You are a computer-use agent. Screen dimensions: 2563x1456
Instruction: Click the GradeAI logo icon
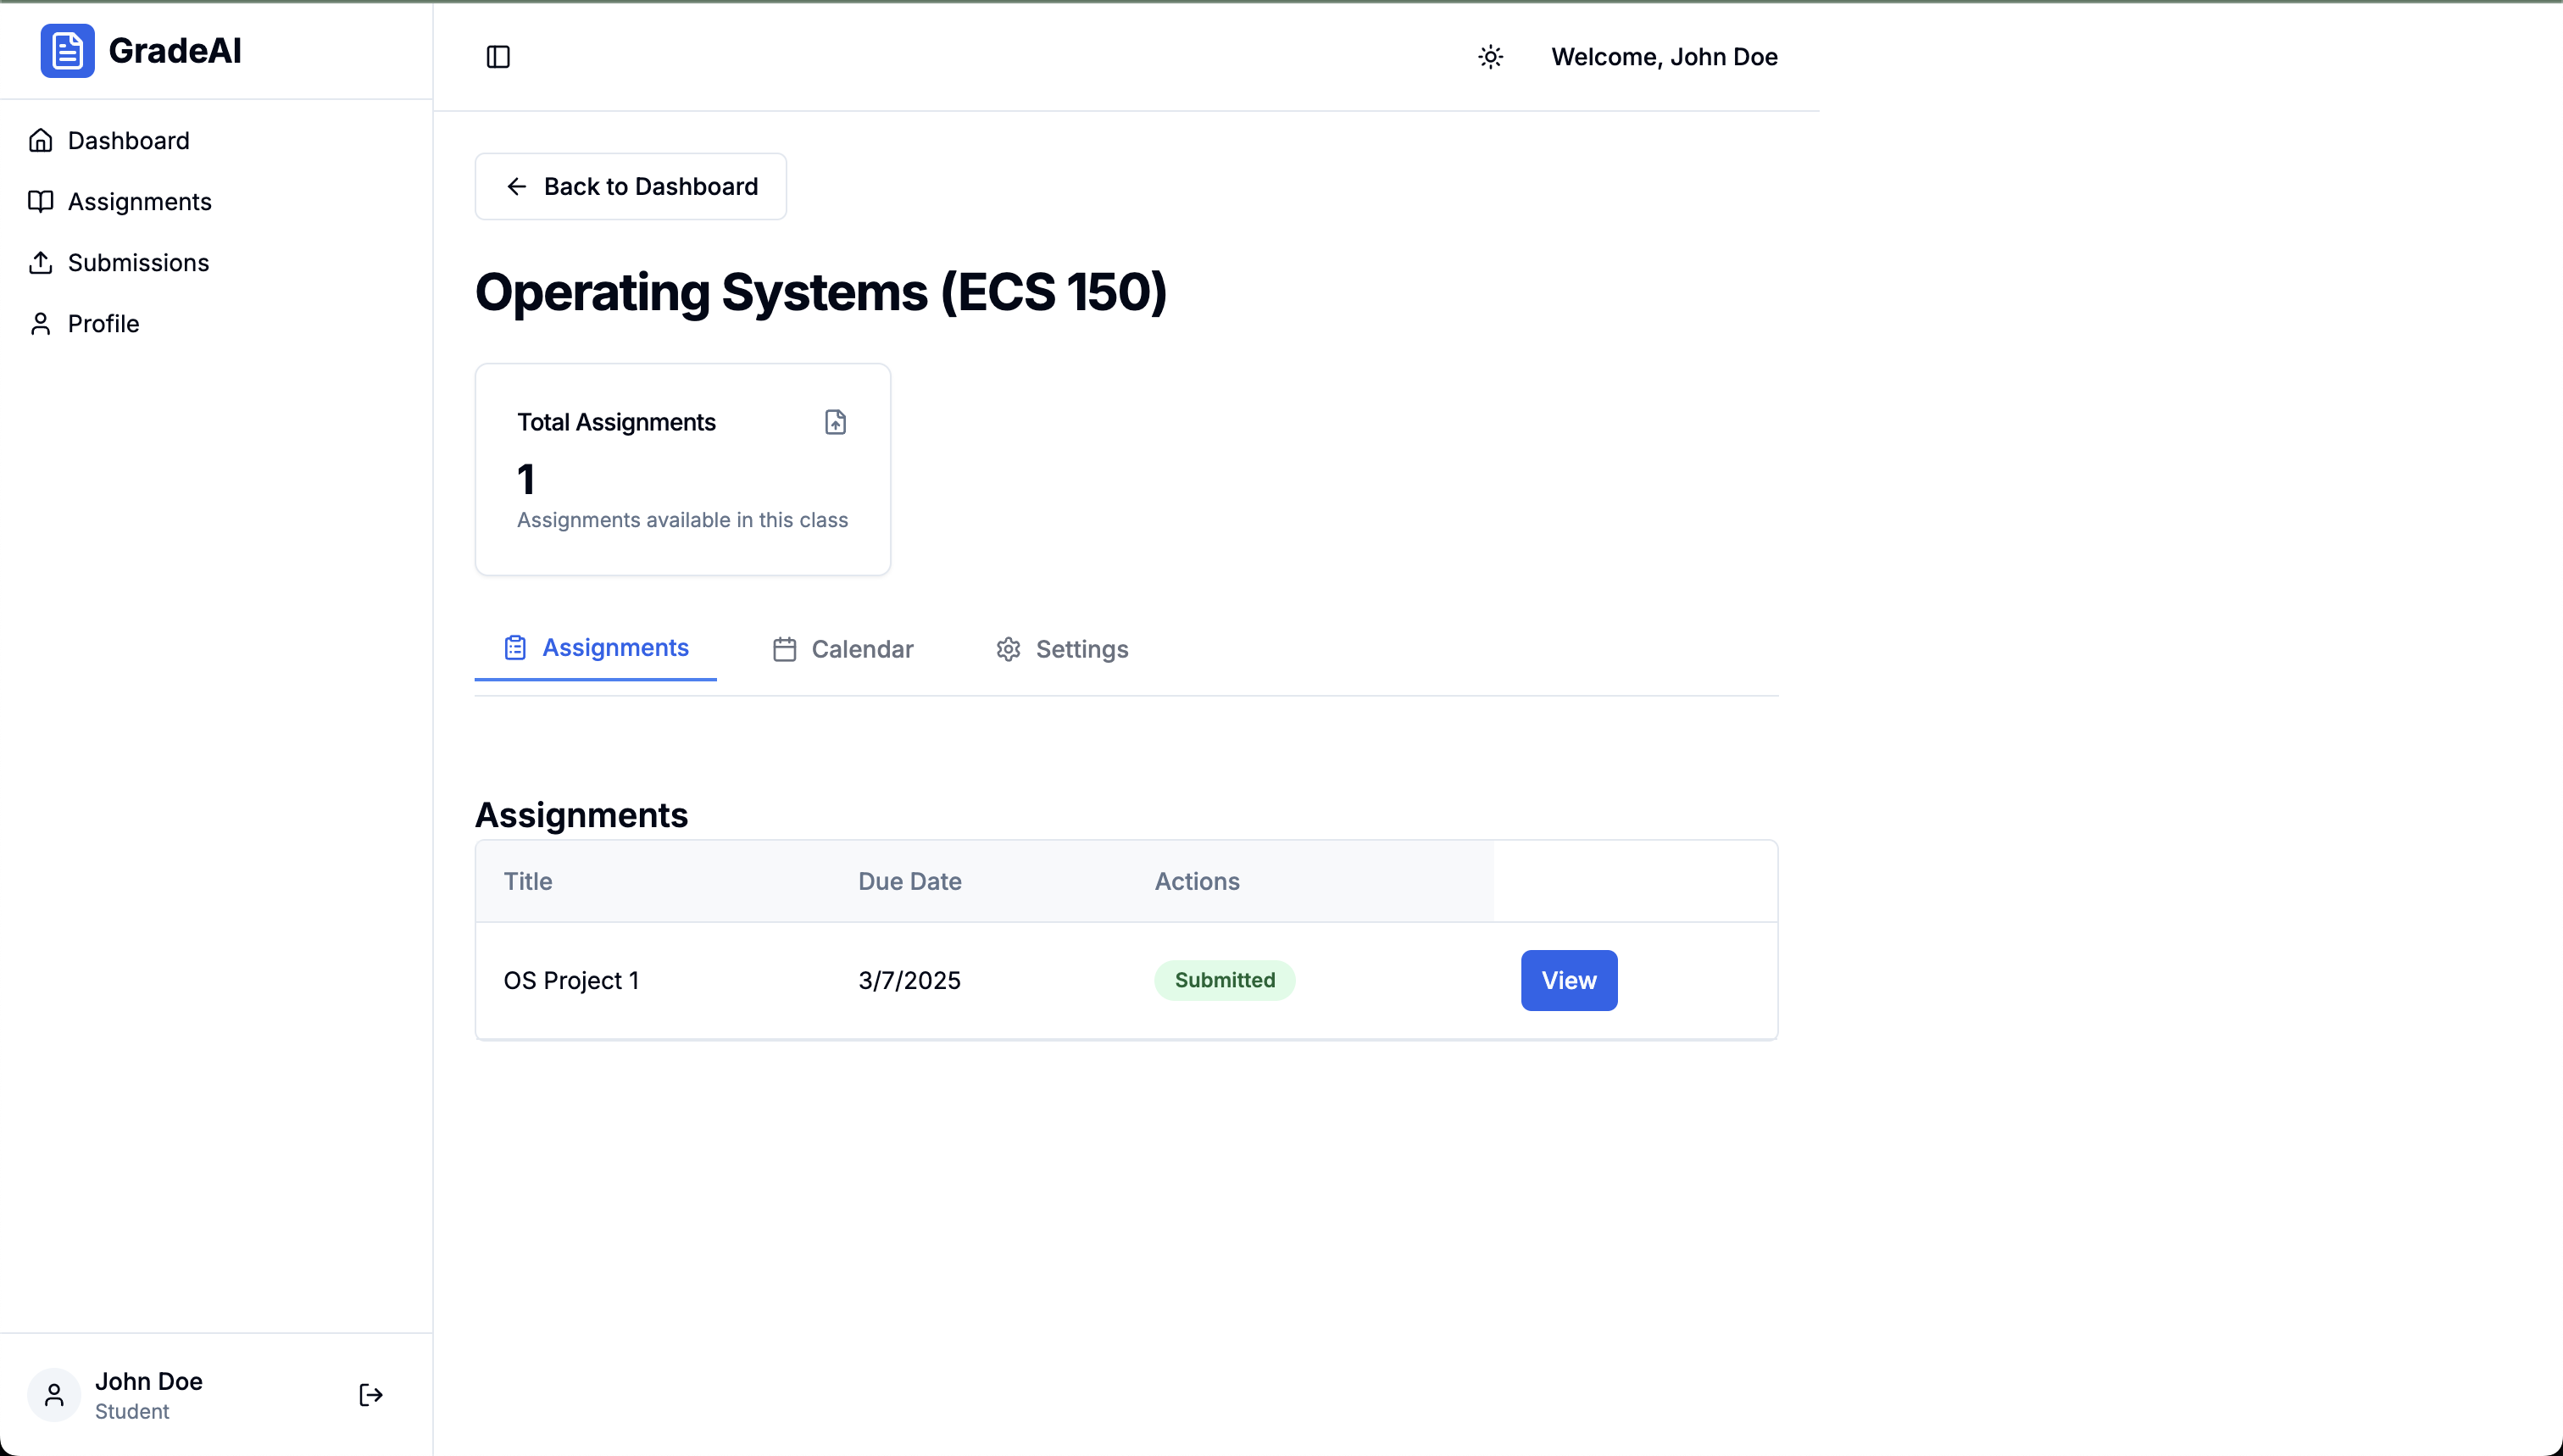pos(67,51)
